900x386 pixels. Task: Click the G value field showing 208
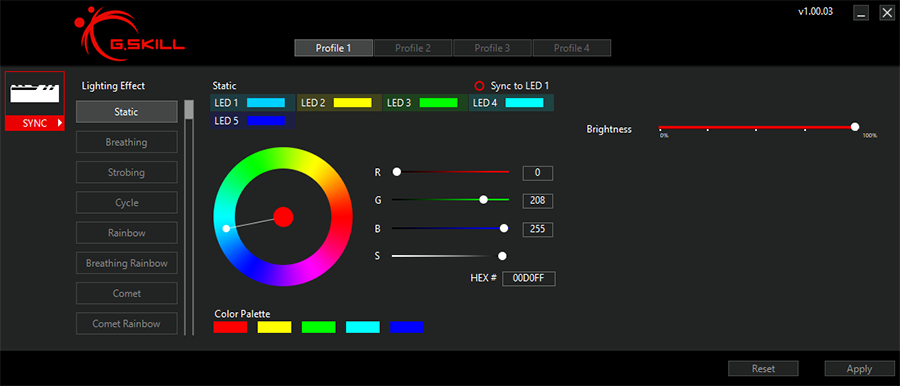538,201
